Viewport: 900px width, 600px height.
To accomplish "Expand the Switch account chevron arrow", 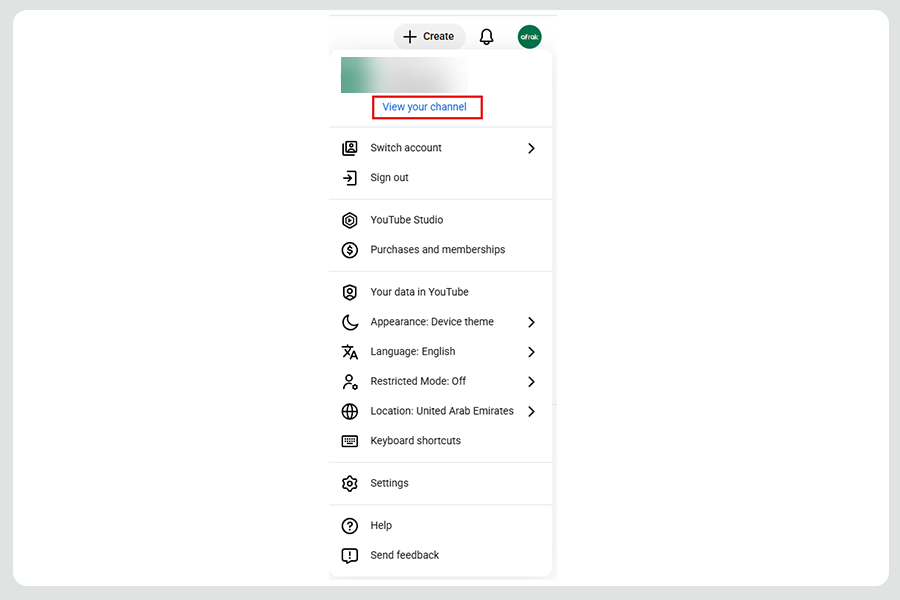I will pos(531,148).
